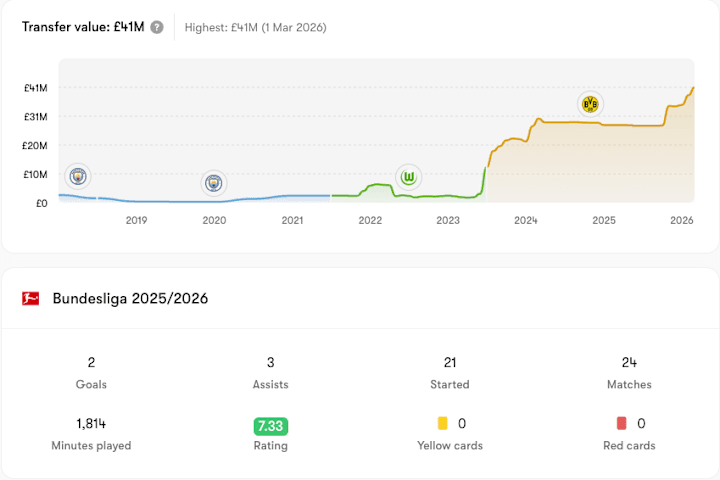Click the yellow card icon
Image resolution: width=720 pixels, height=480 pixels.
[442, 424]
